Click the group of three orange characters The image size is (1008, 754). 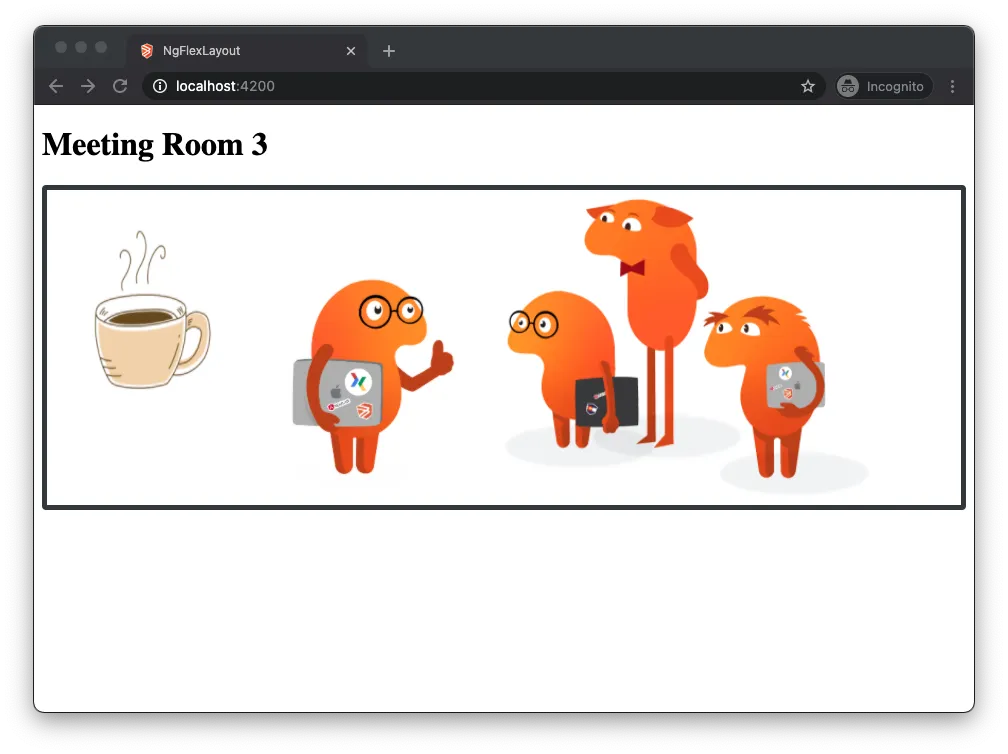687,346
